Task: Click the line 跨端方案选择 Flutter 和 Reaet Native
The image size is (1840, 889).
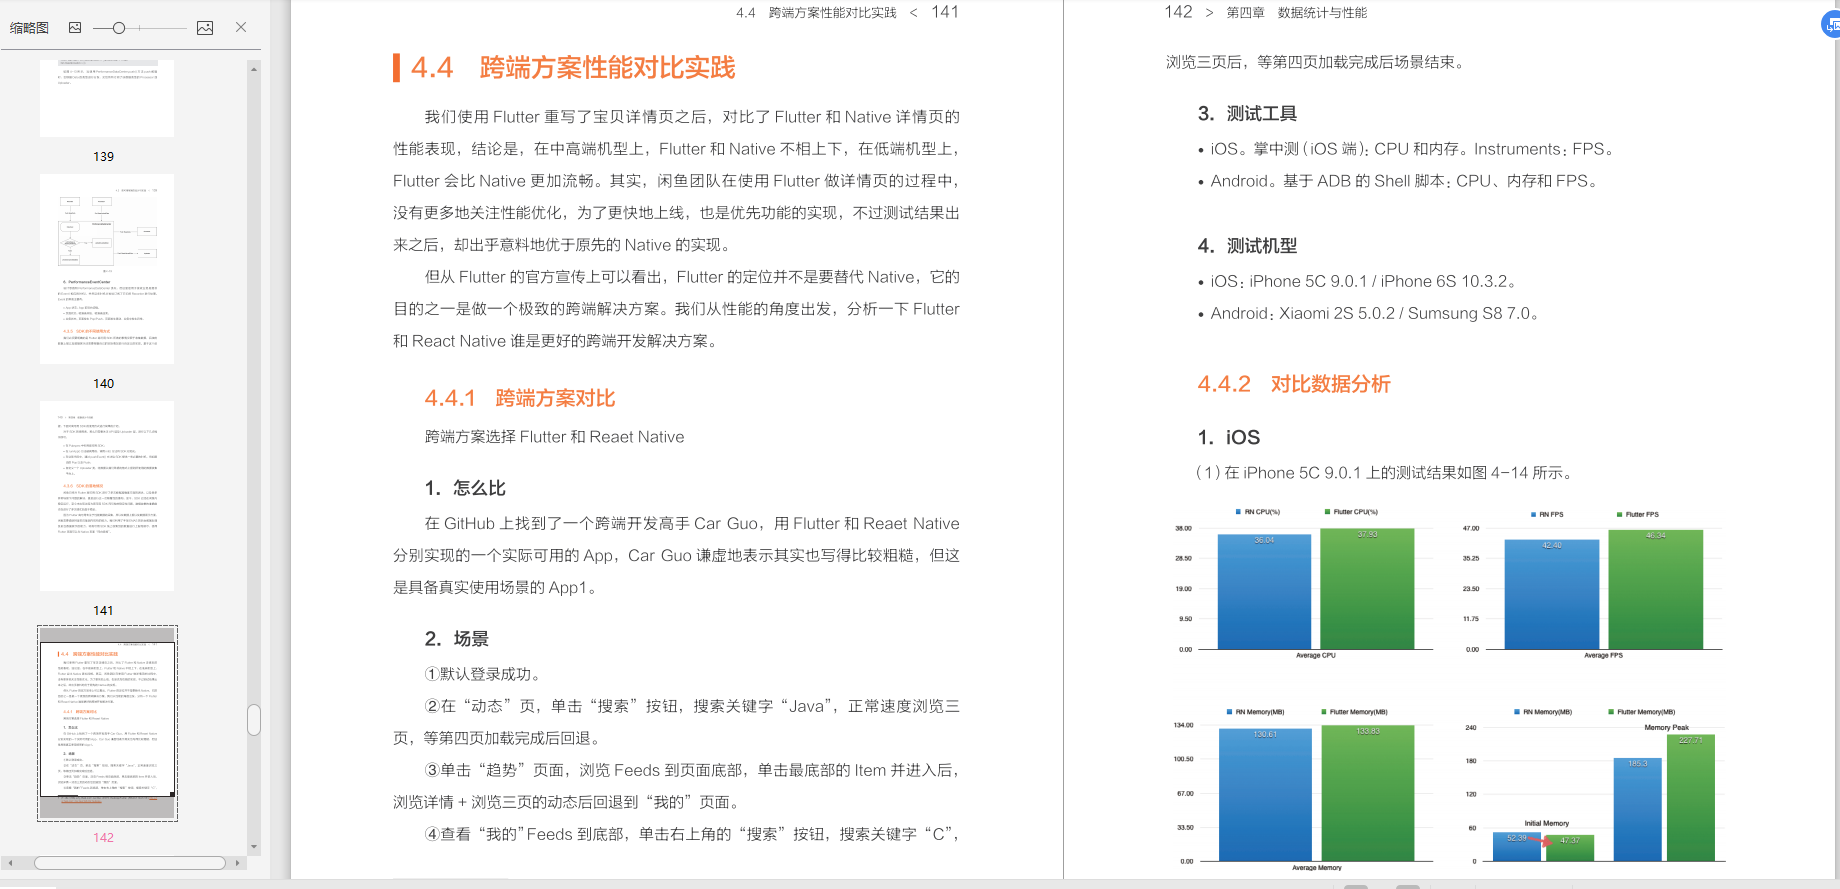Action: pos(555,437)
